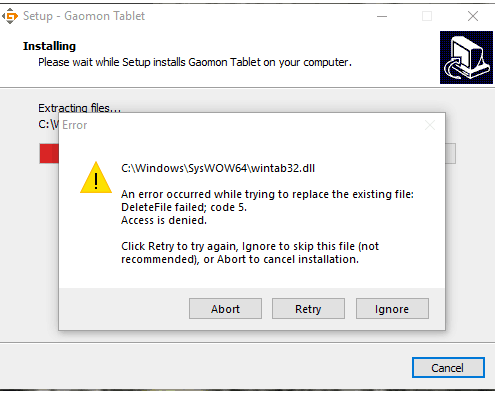The width and height of the screenshot is (495, 394).
Task: Minimize the Setup window
Action: click(382, 16)
